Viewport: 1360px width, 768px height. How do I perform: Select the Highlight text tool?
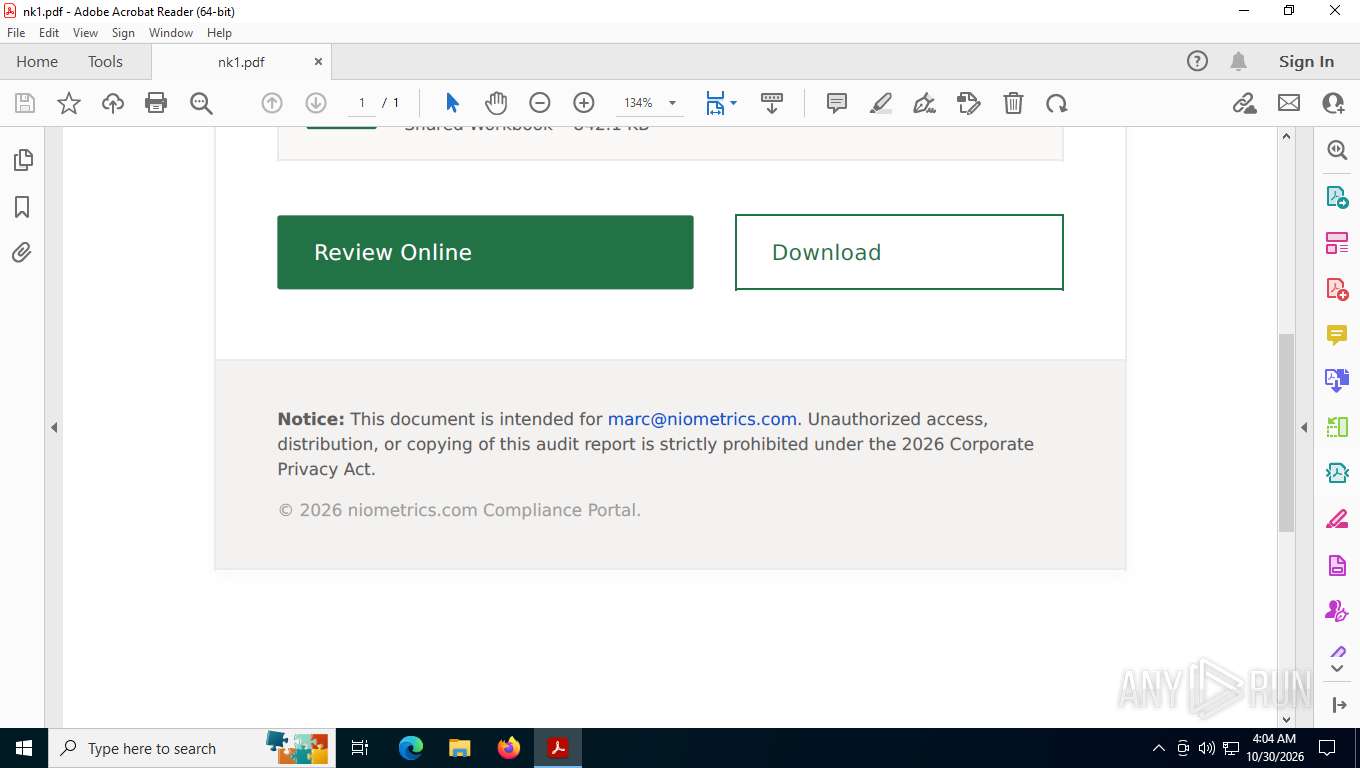tap(881, 103)
